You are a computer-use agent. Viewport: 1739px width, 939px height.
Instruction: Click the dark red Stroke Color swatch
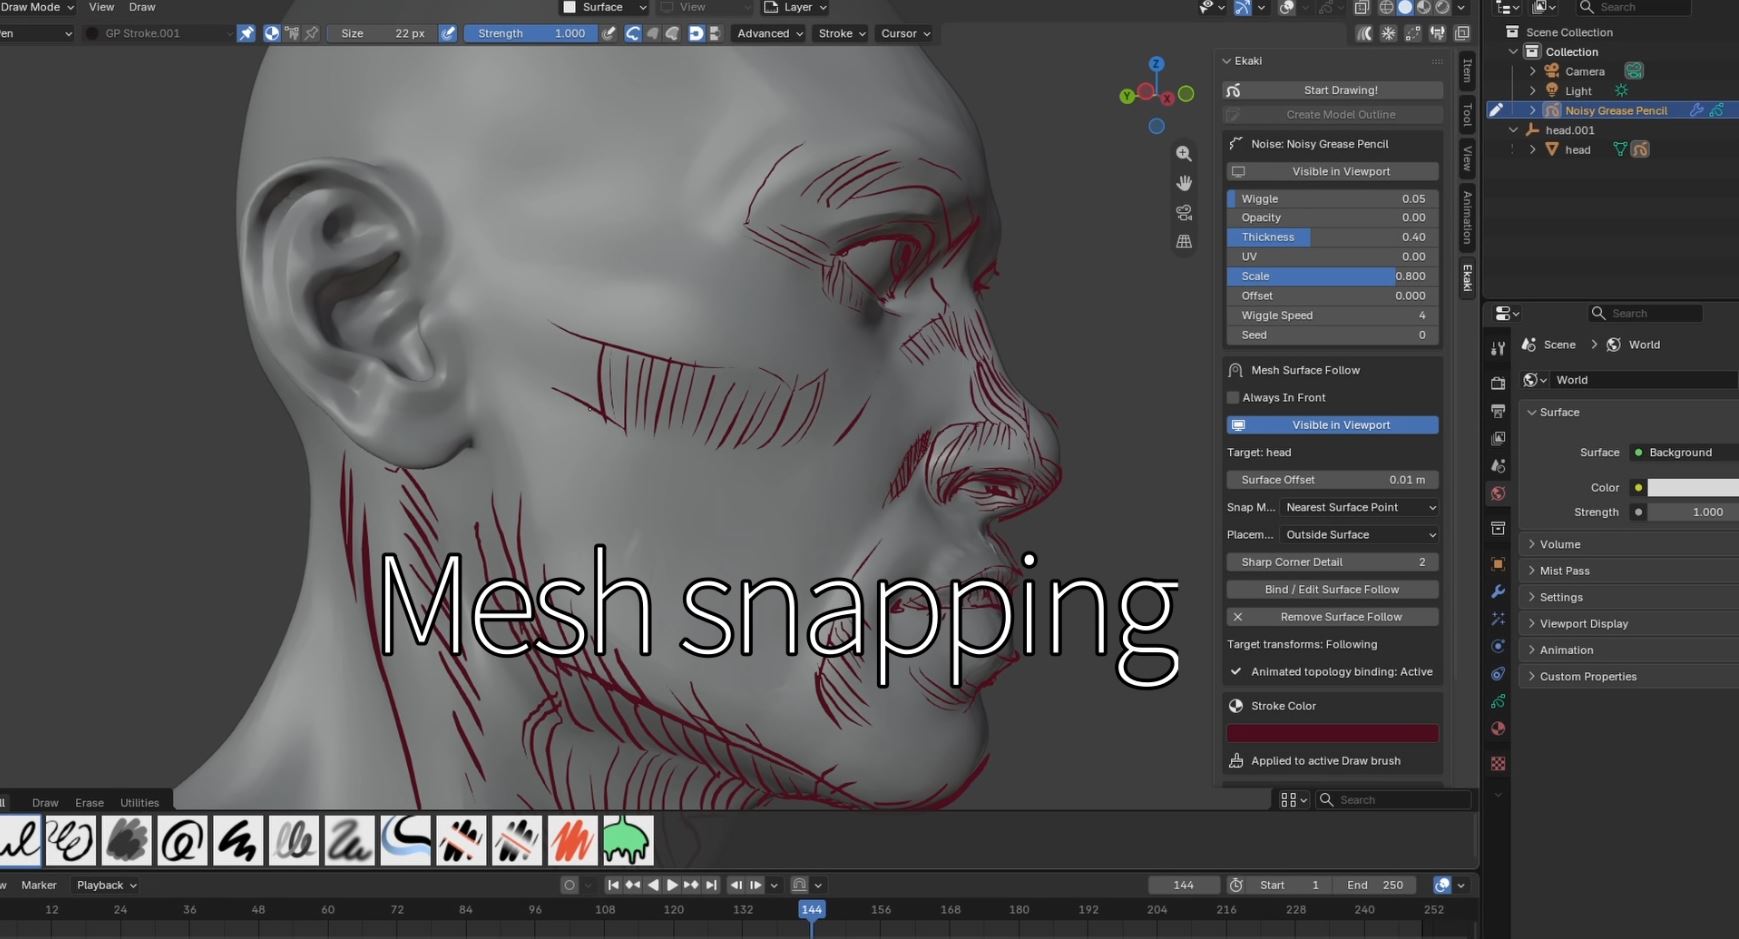1332,733
